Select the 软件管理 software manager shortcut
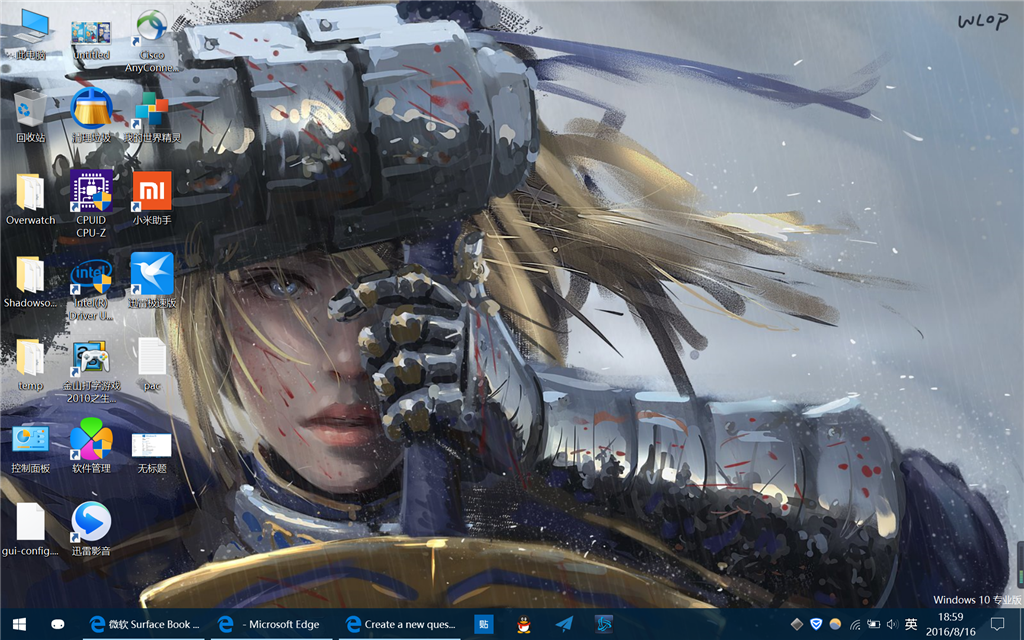 coord(91,447)
